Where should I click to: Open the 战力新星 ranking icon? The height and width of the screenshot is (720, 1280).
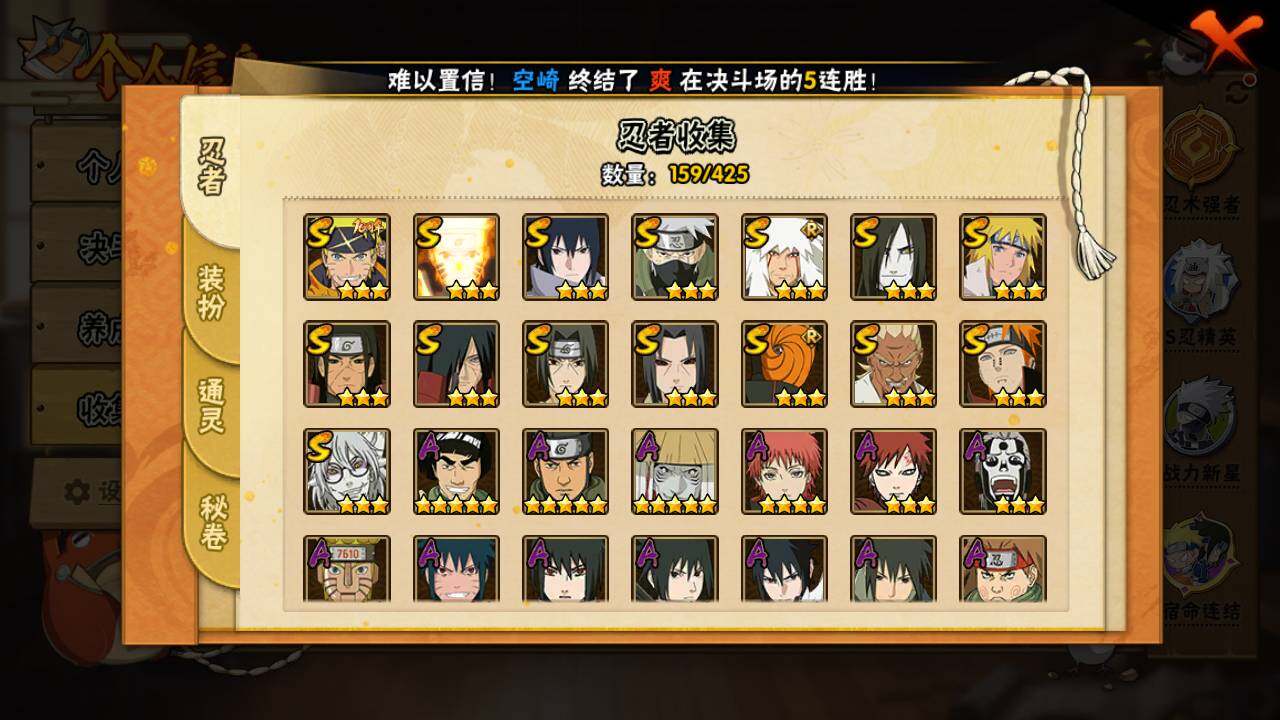[1201, 432]
